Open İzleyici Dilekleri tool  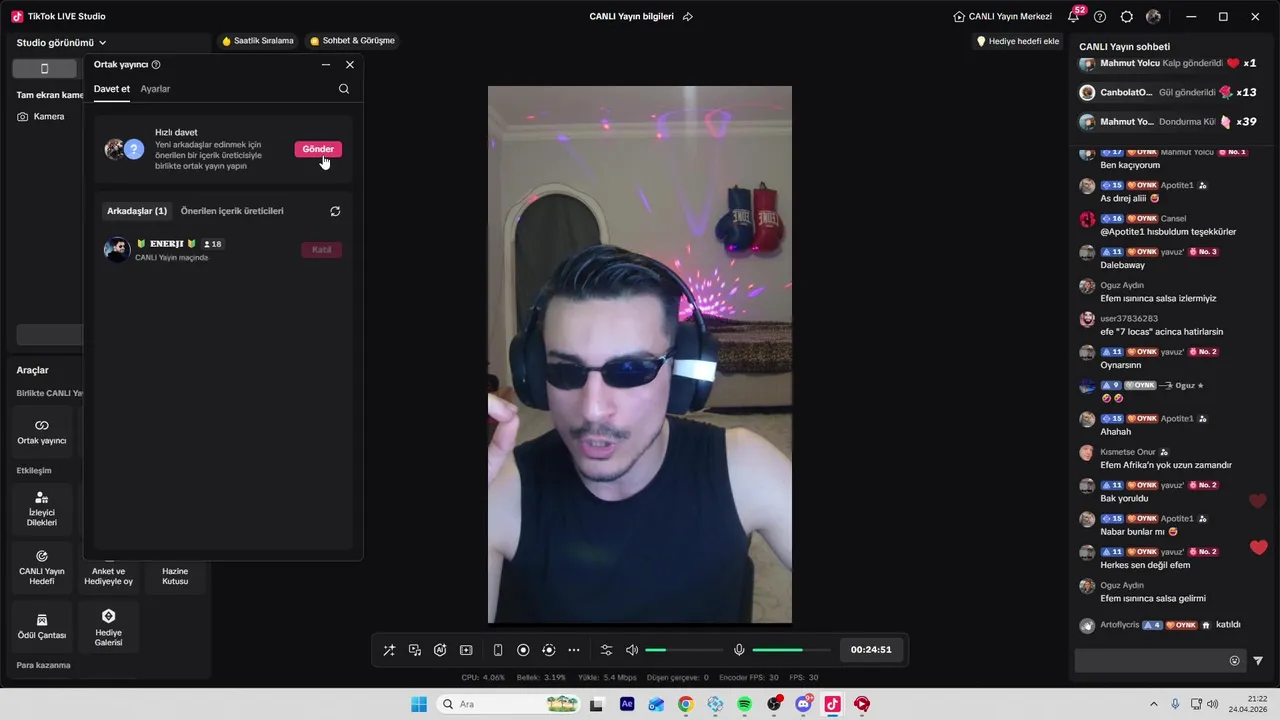pos(42,509)
